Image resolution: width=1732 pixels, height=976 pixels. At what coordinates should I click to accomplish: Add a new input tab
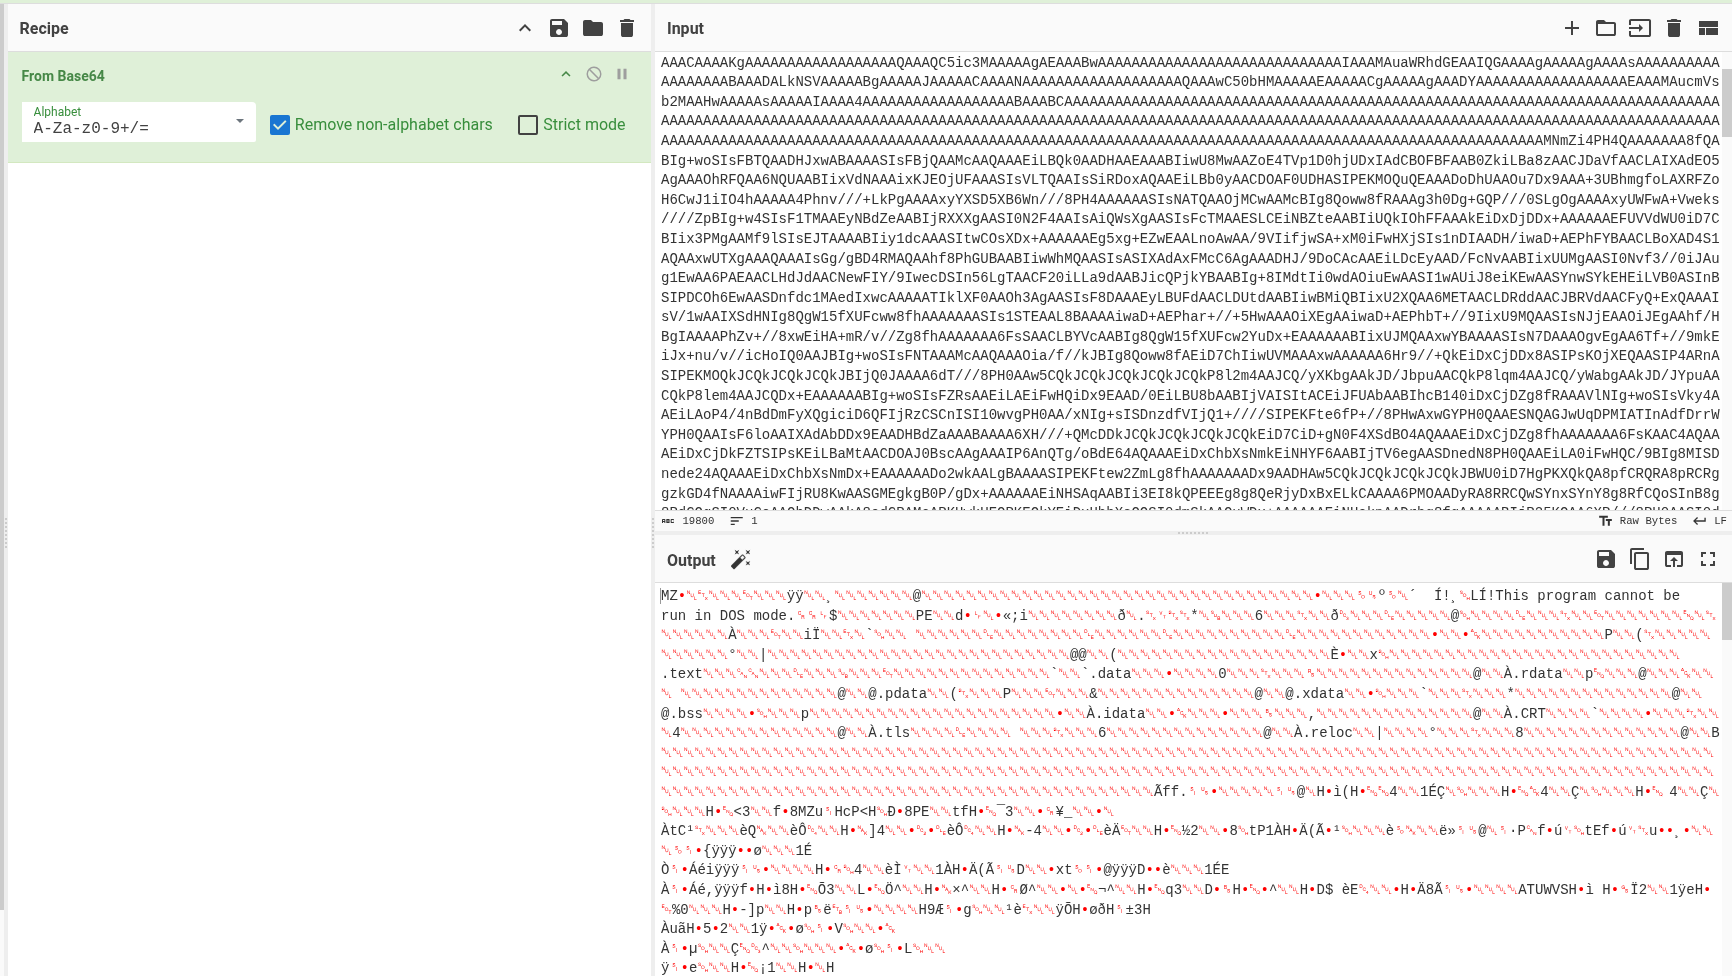coord(1573,28)
